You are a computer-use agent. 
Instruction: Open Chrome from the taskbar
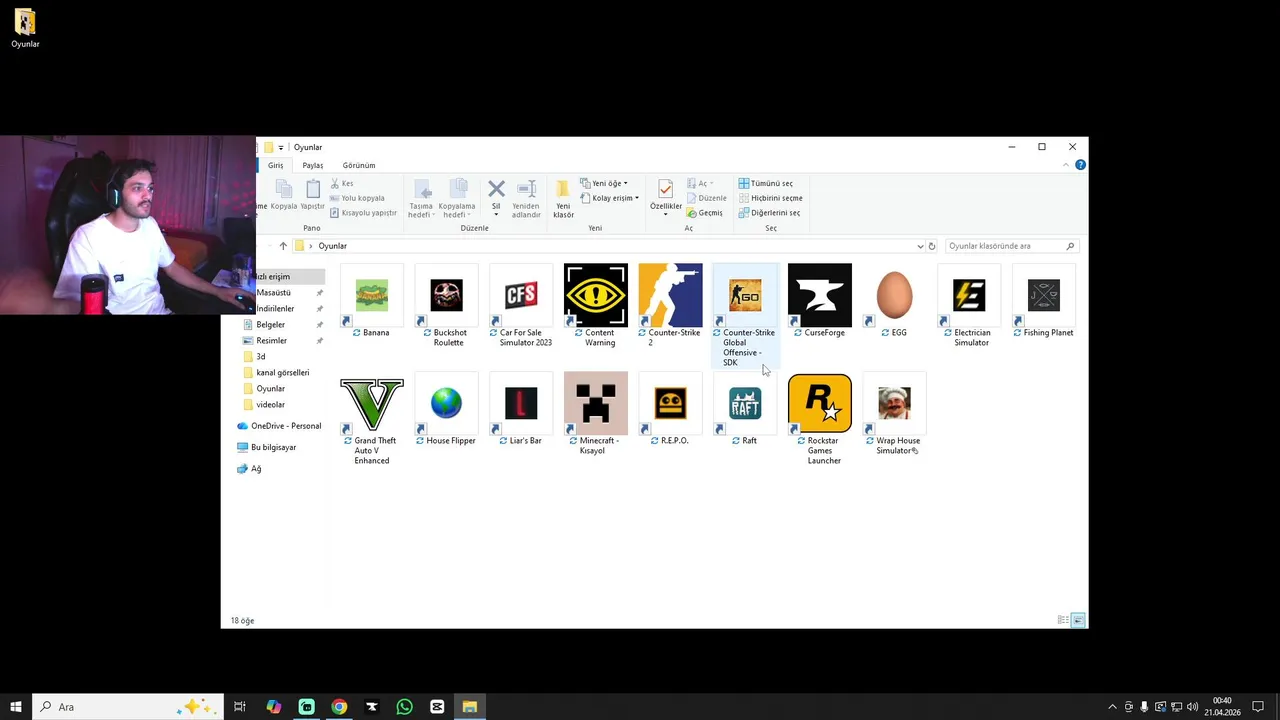click(x=339, y=707)
